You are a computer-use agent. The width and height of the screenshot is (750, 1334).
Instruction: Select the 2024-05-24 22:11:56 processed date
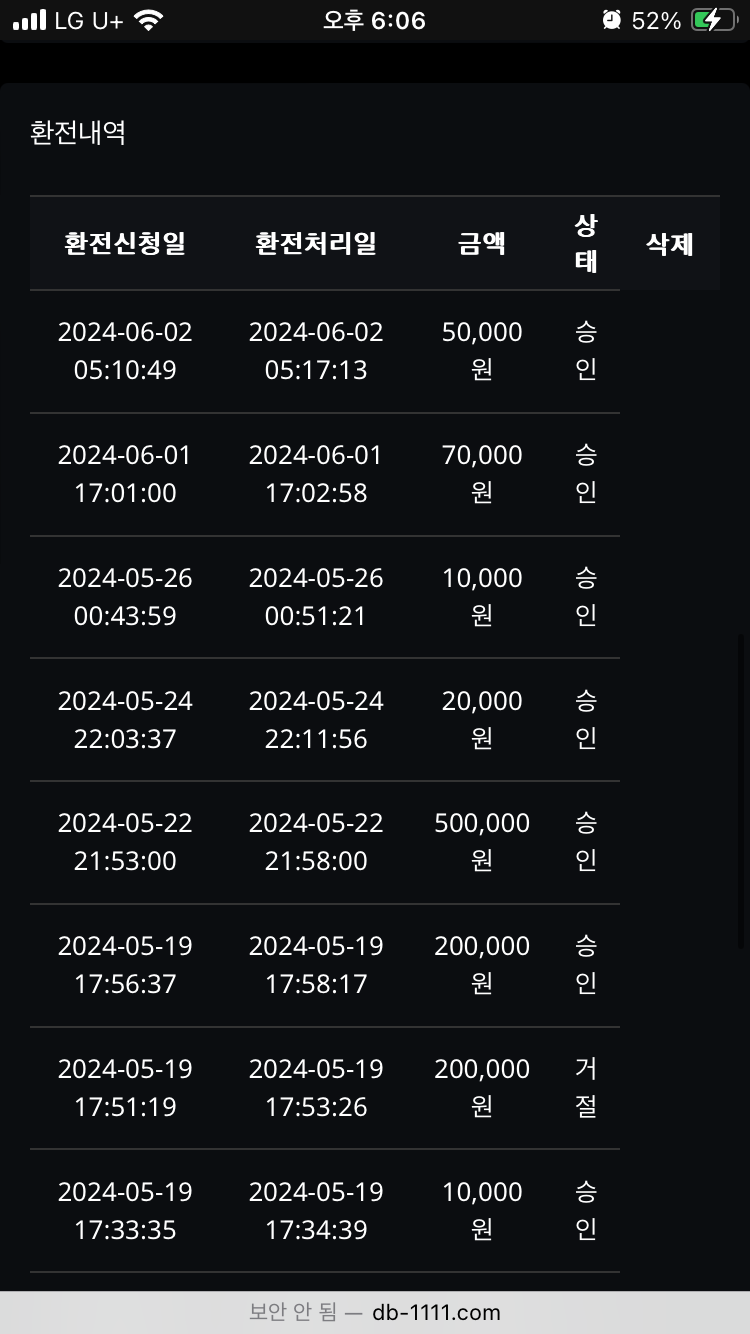(x=316, y=720)
